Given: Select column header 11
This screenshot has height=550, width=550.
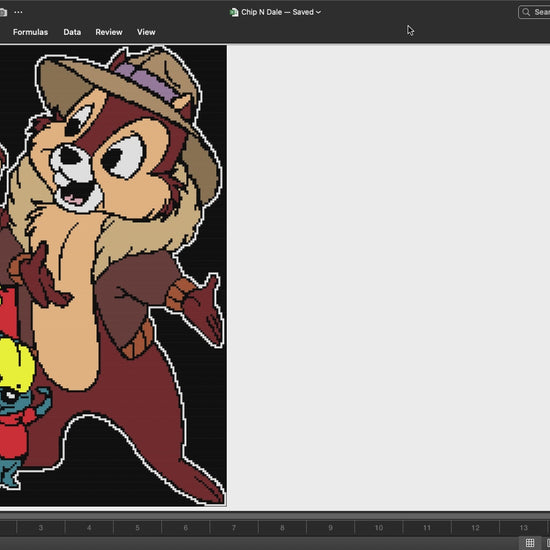Looking at the screenshot, I should tap(427, 528).
